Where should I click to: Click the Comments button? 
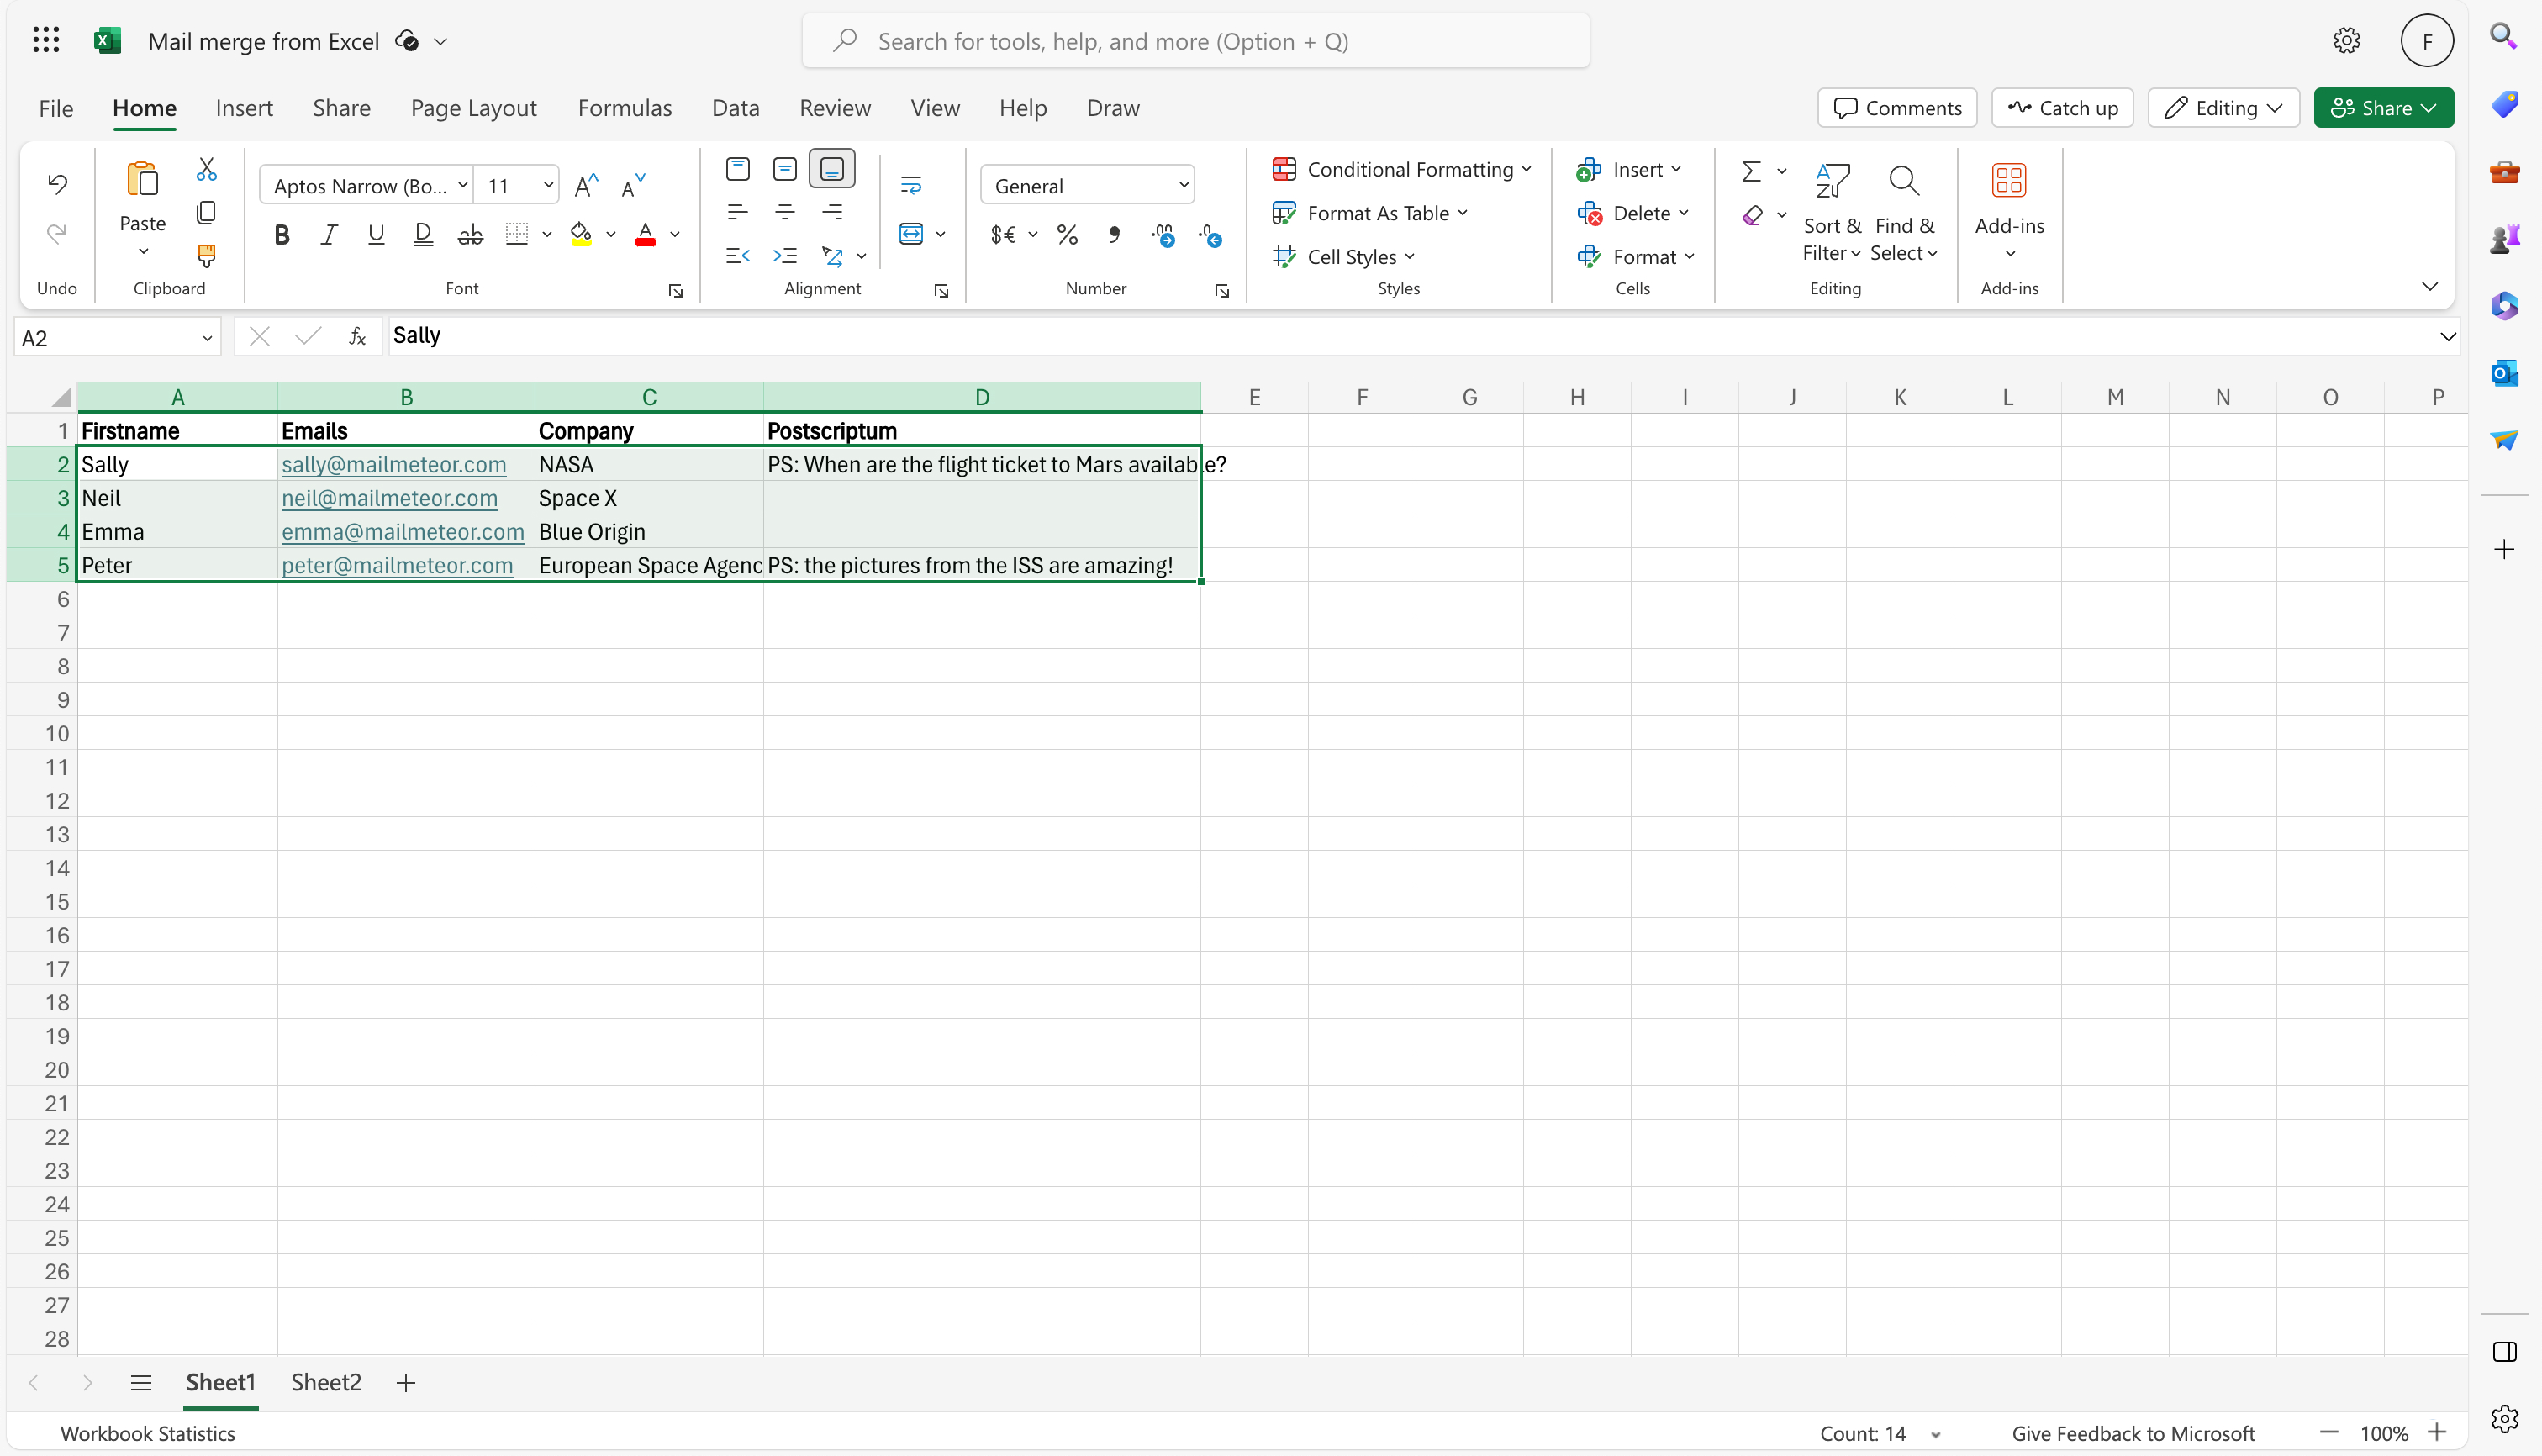point(1897,108)
